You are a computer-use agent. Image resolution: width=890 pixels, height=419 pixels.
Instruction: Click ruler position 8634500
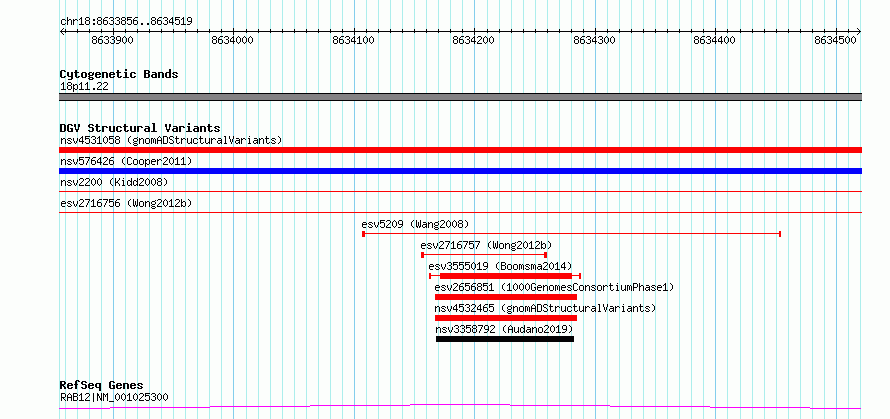pos(836,40)
